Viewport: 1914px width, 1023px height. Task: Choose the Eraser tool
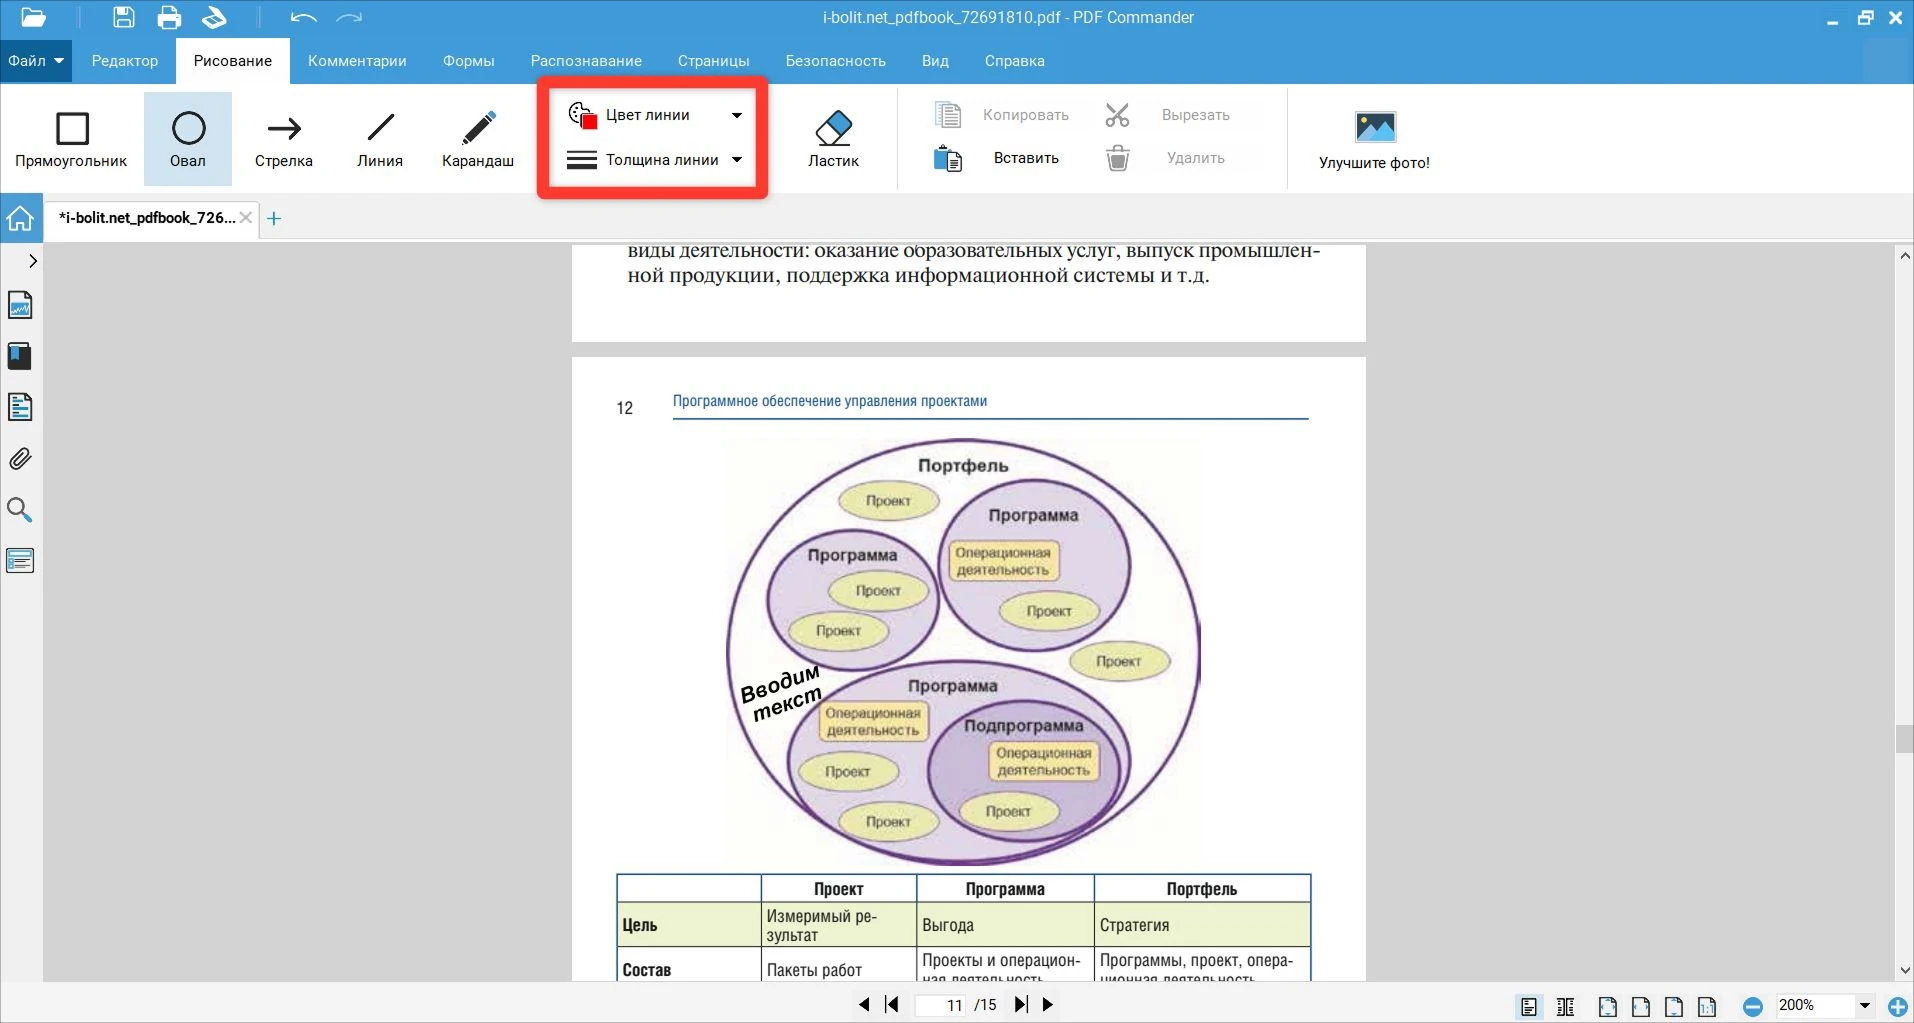point(833,139)
